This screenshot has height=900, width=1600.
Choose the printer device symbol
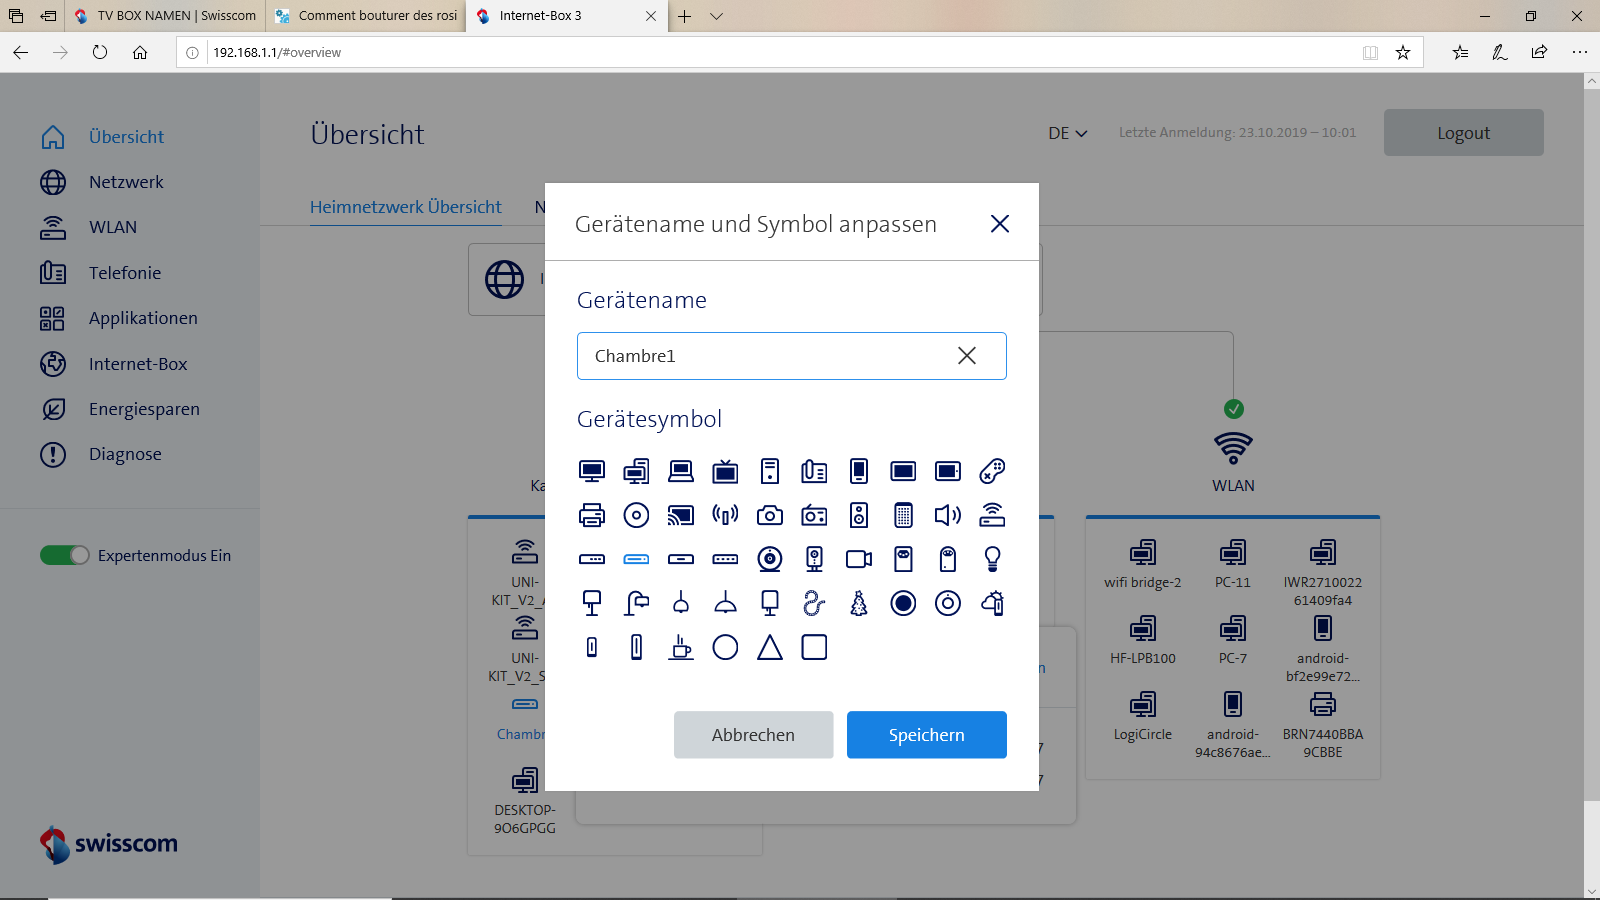click(592, 515)
